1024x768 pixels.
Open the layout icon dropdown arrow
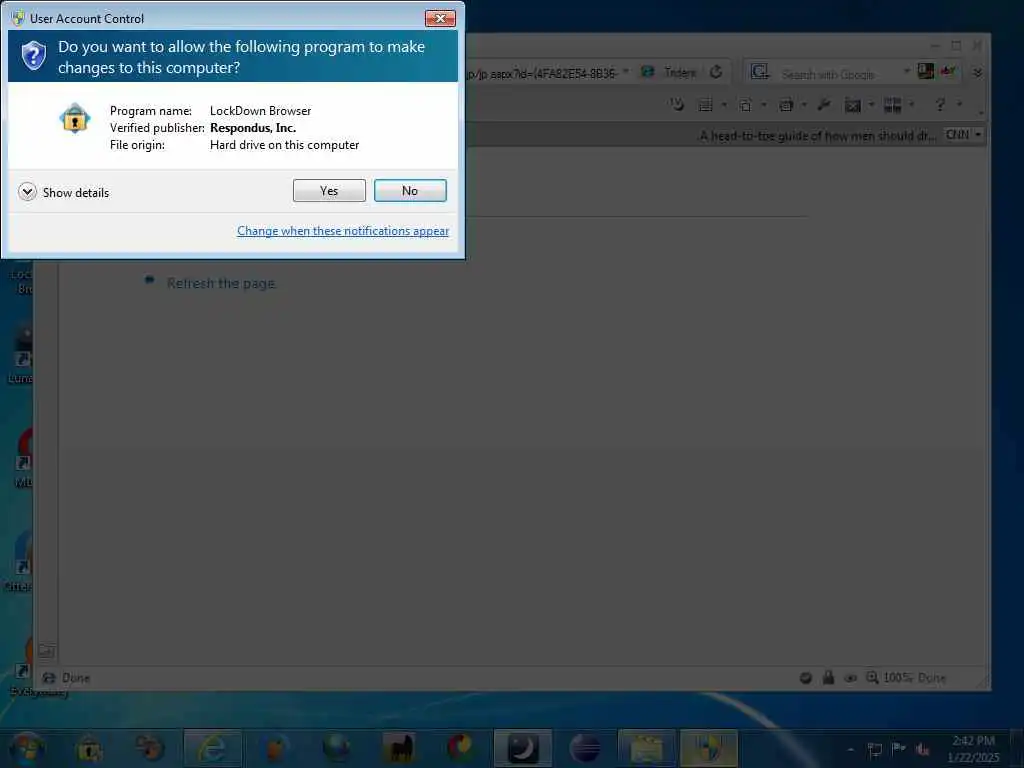coord(912,104)
